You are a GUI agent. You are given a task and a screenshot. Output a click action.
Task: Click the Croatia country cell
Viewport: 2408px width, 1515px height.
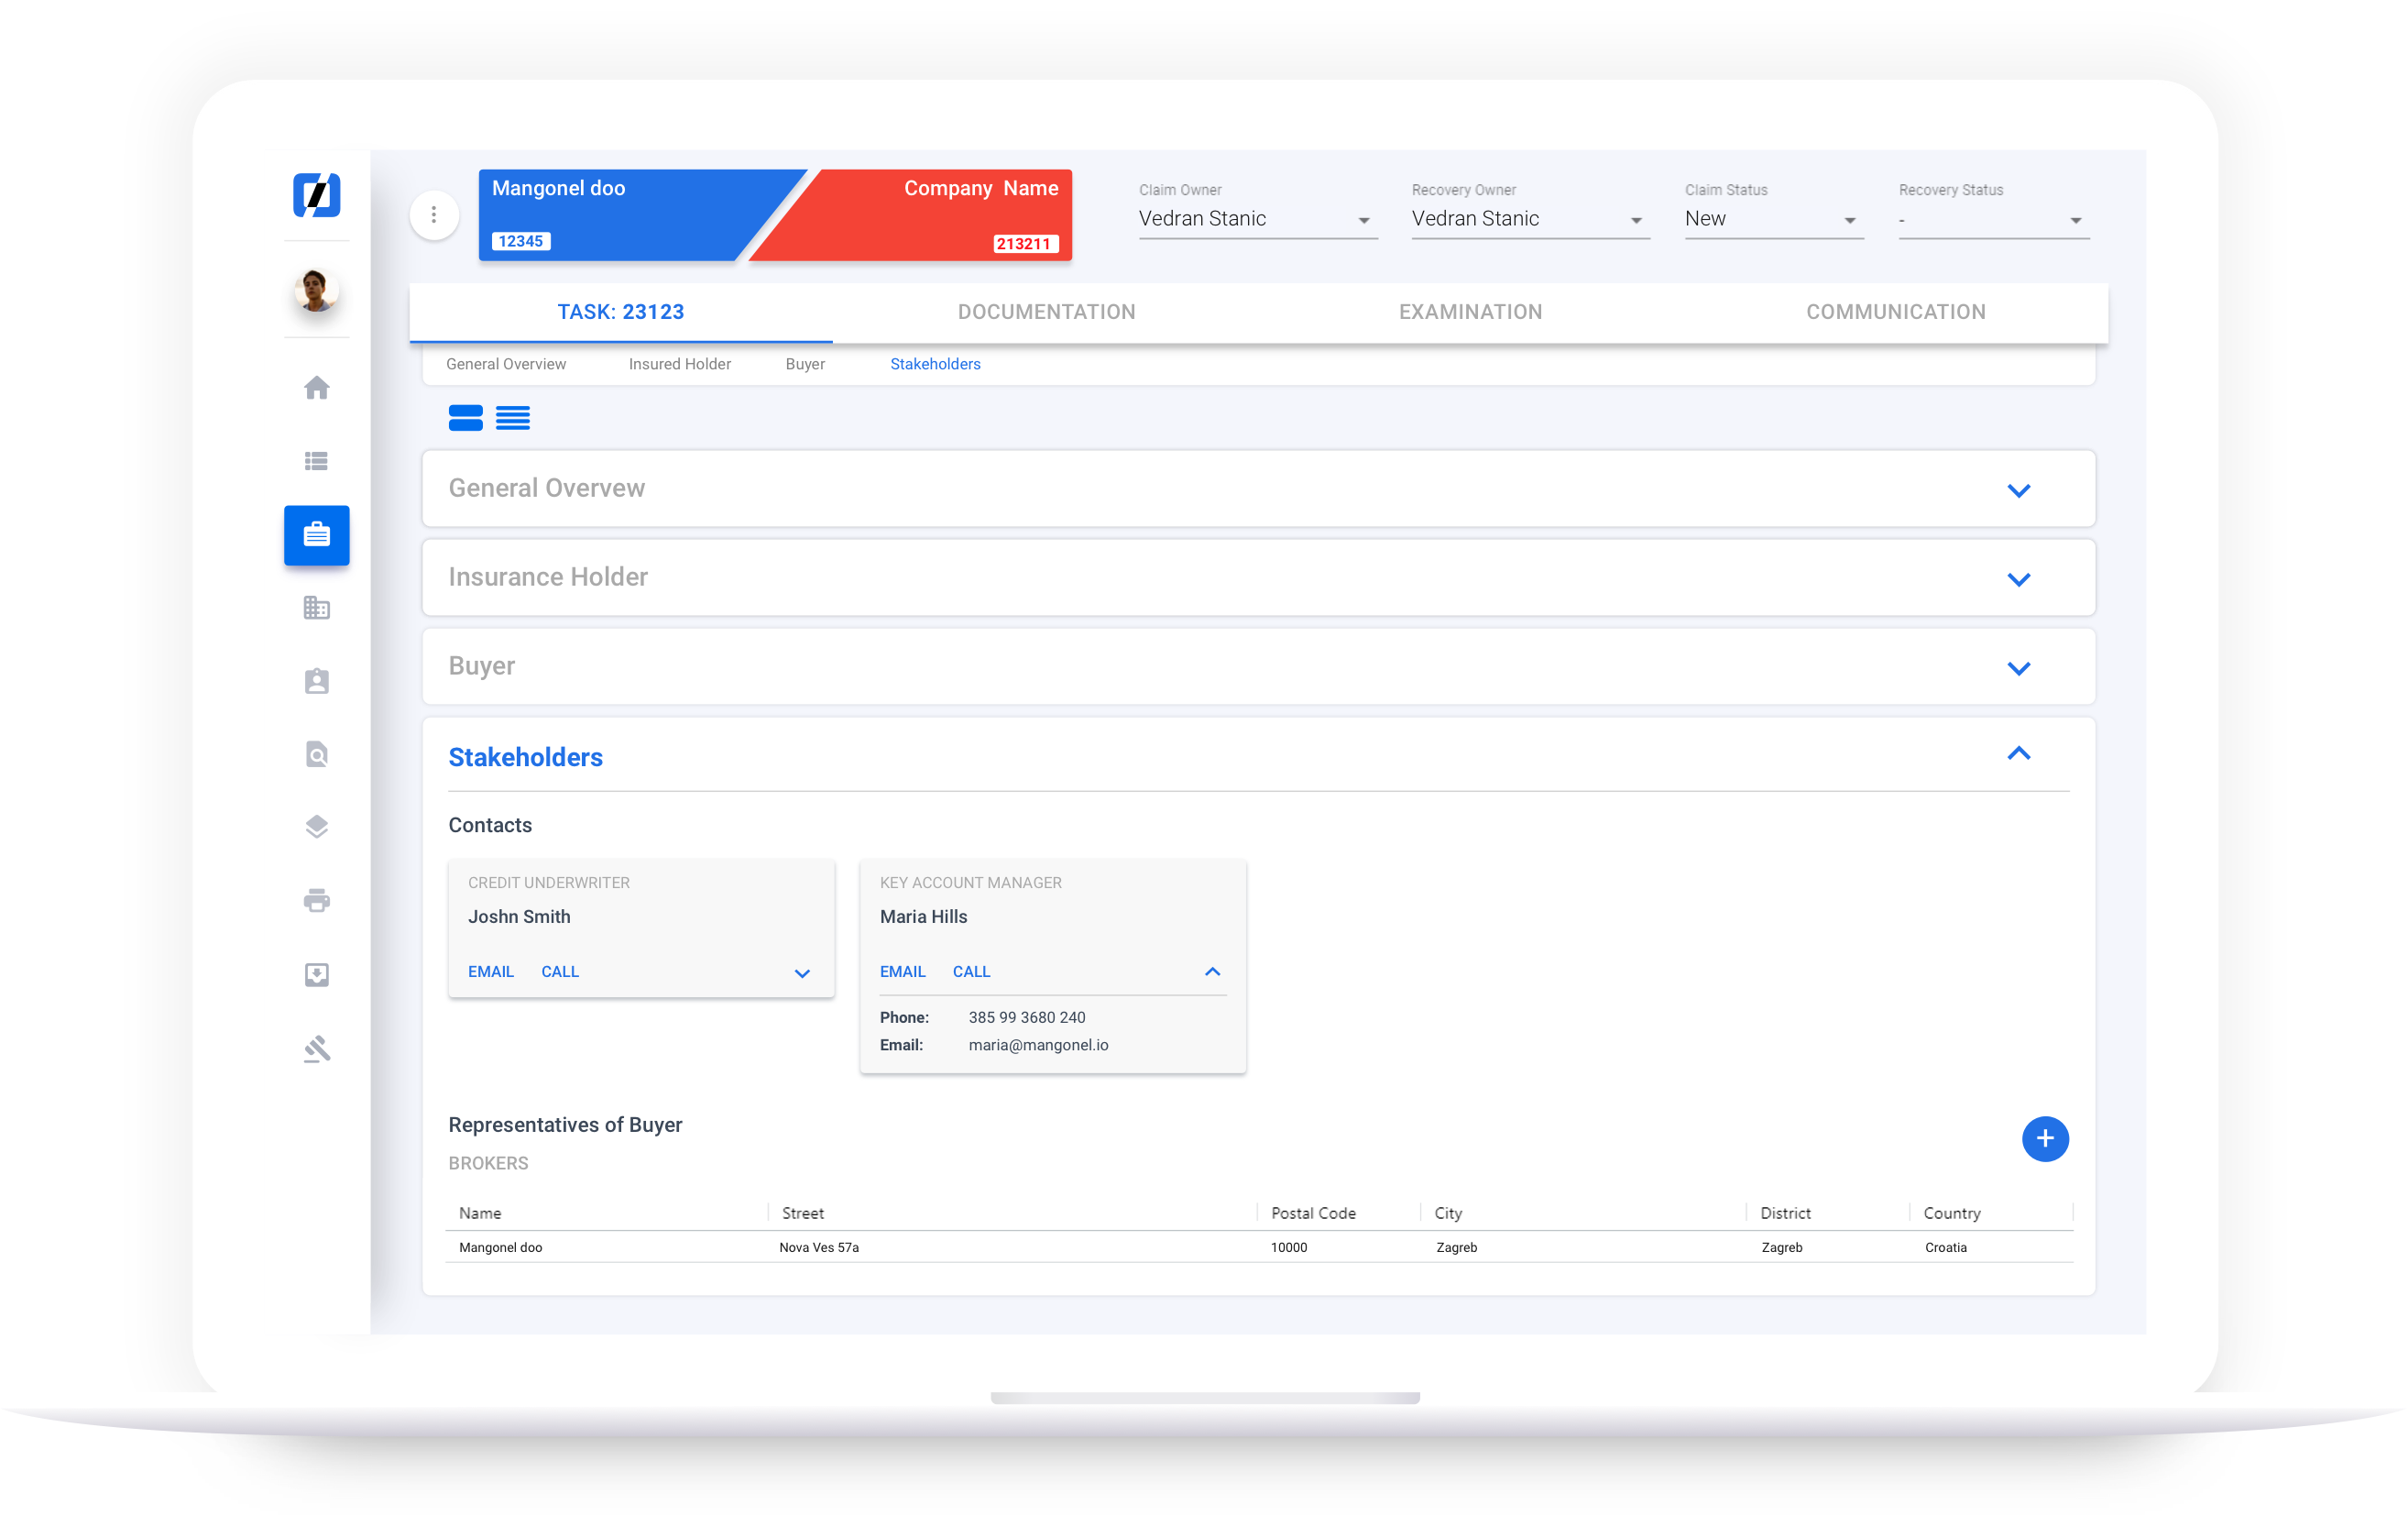click(1945, 1247)
